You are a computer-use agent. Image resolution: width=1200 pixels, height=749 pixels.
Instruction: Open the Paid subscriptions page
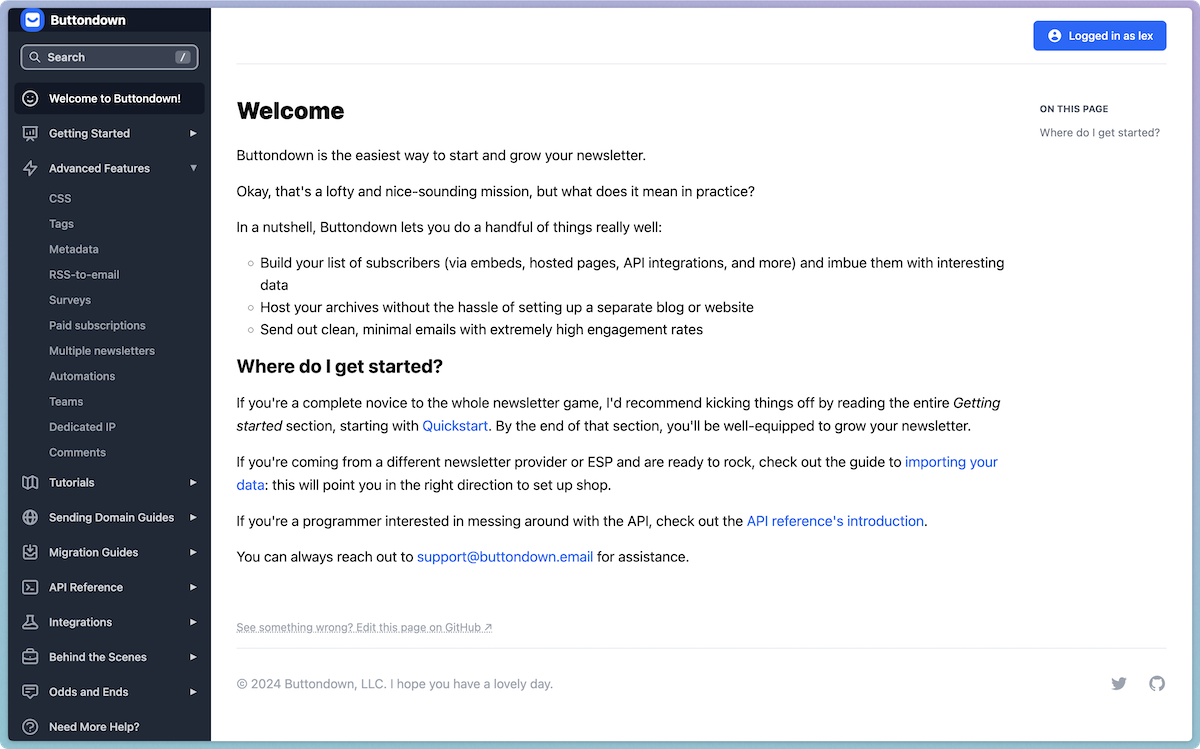(x=96, y=325)
